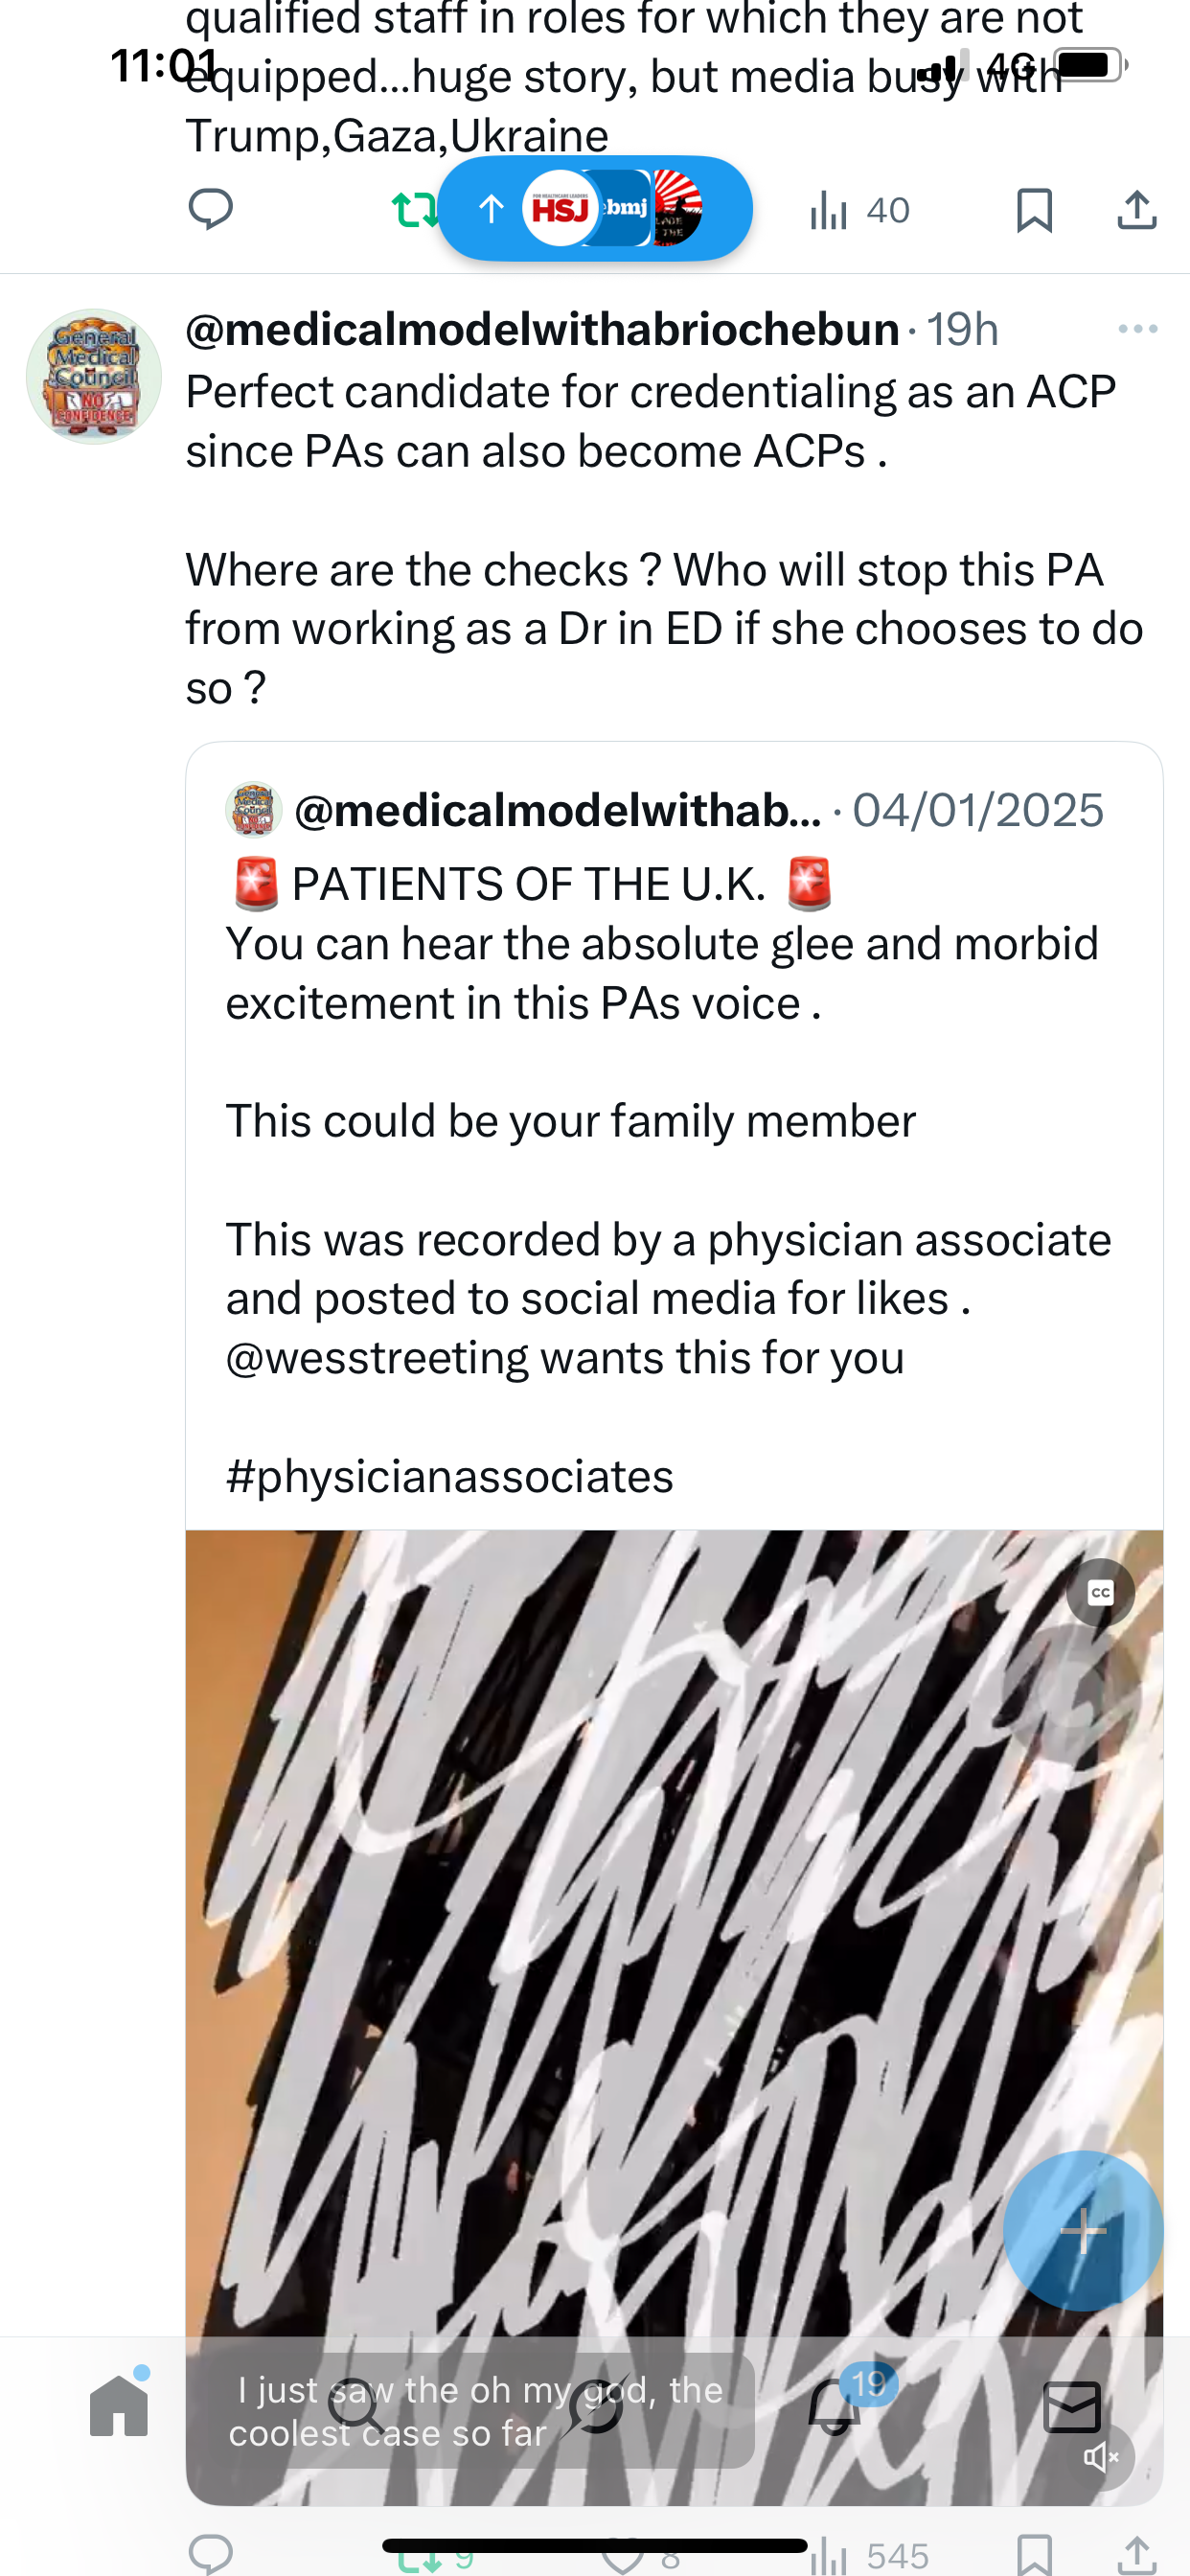Bookmark the top tweet
Image resolution: width=1190 pixels, height=2576 pixels.
[1034, 211]
